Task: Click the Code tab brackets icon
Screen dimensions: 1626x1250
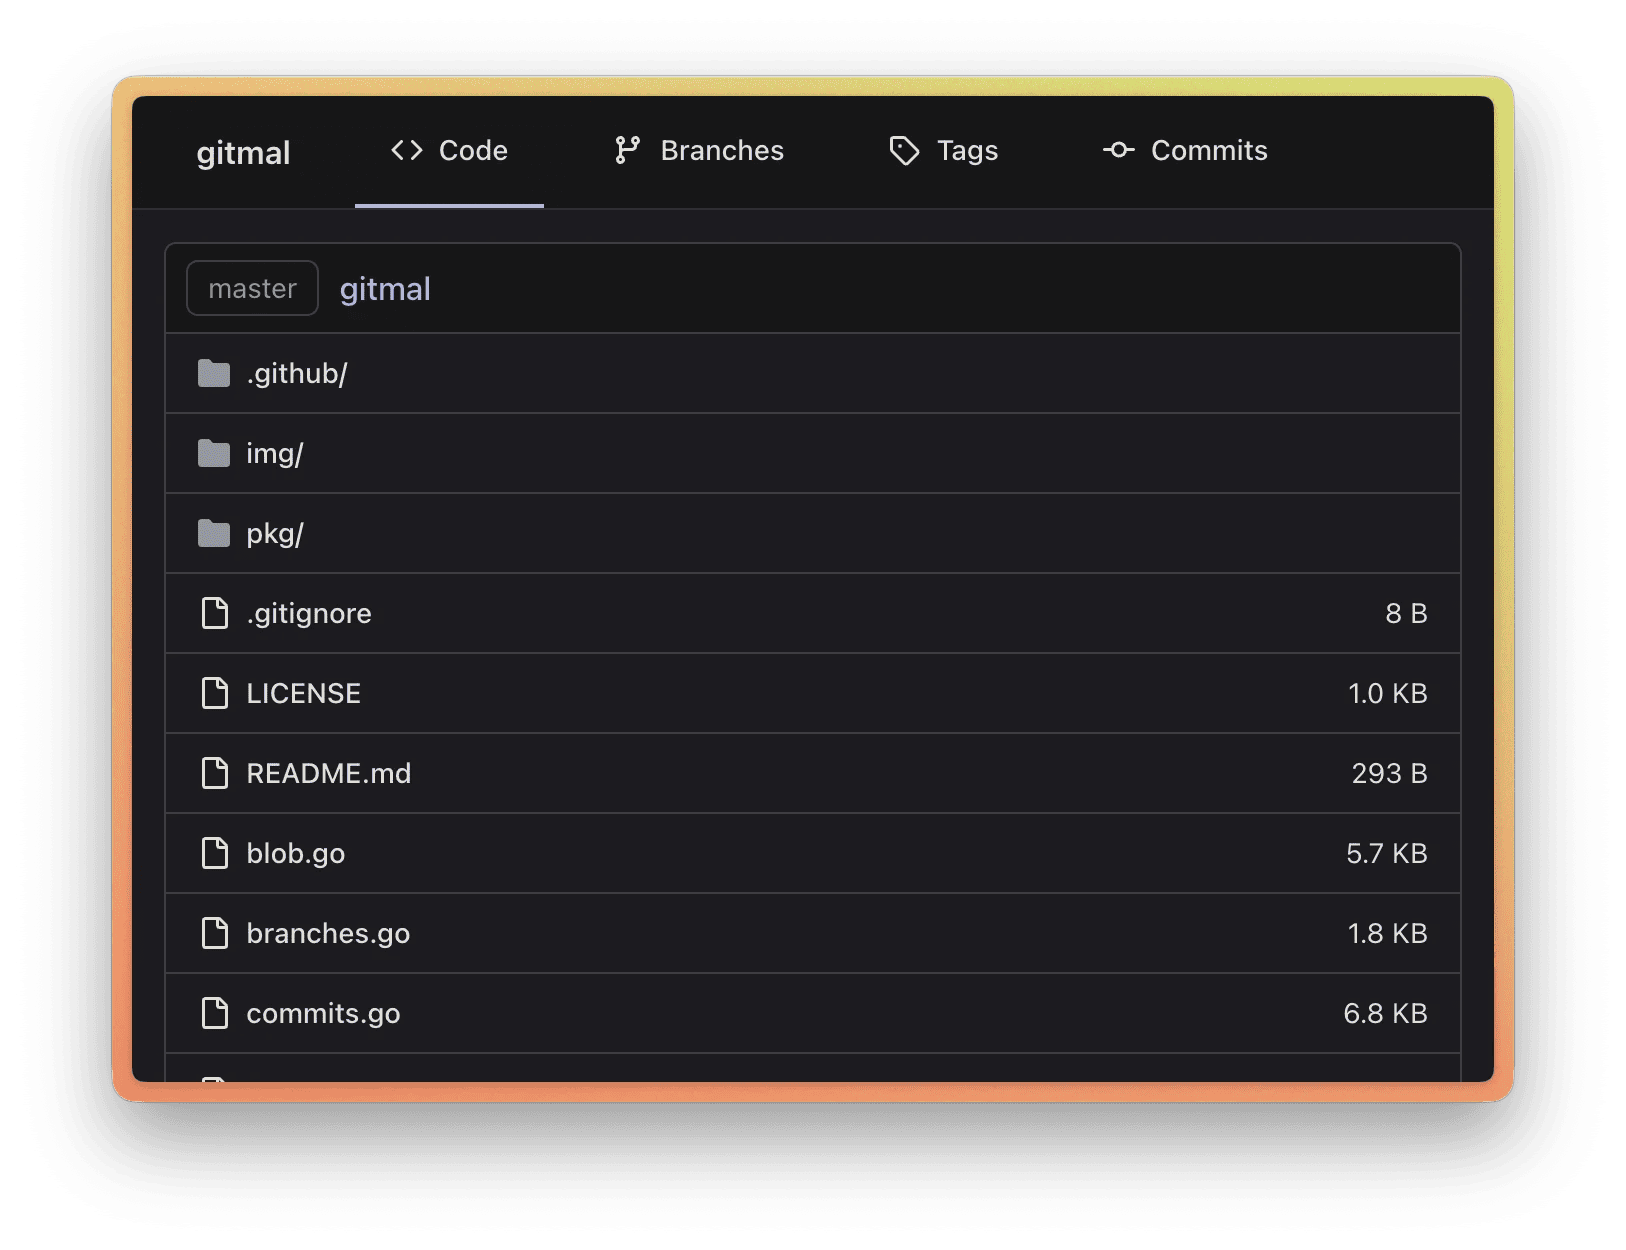Action: [x=407, y=150]
